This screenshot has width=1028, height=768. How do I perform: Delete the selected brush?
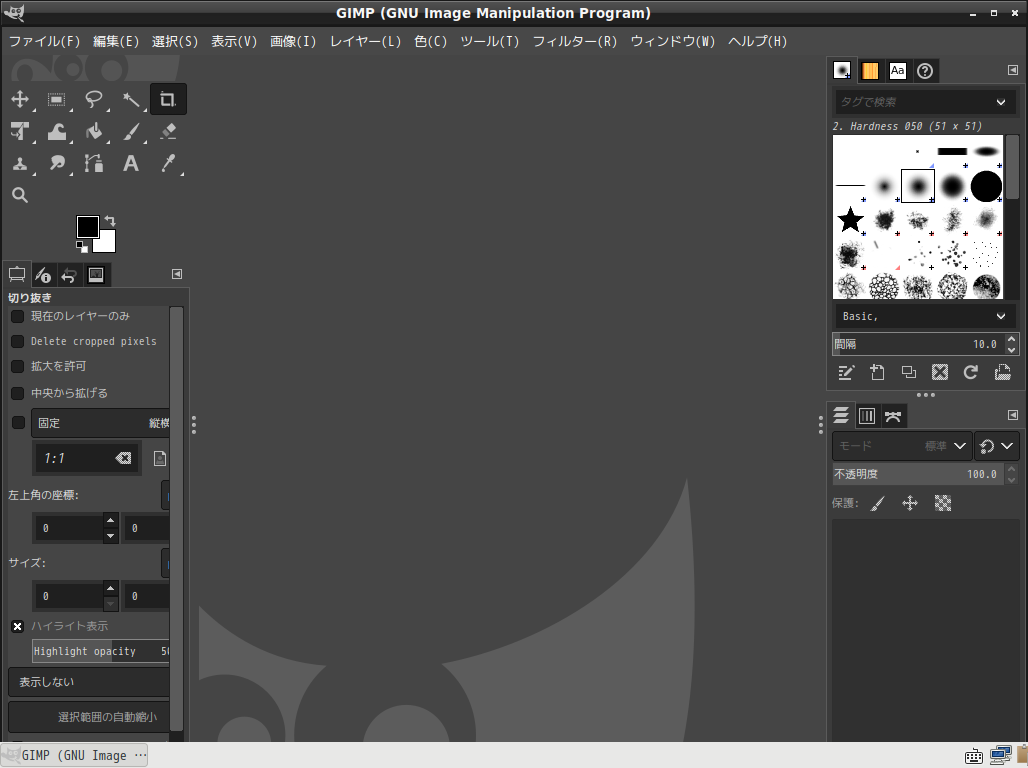pyautogui.click(x=939, y=373)
